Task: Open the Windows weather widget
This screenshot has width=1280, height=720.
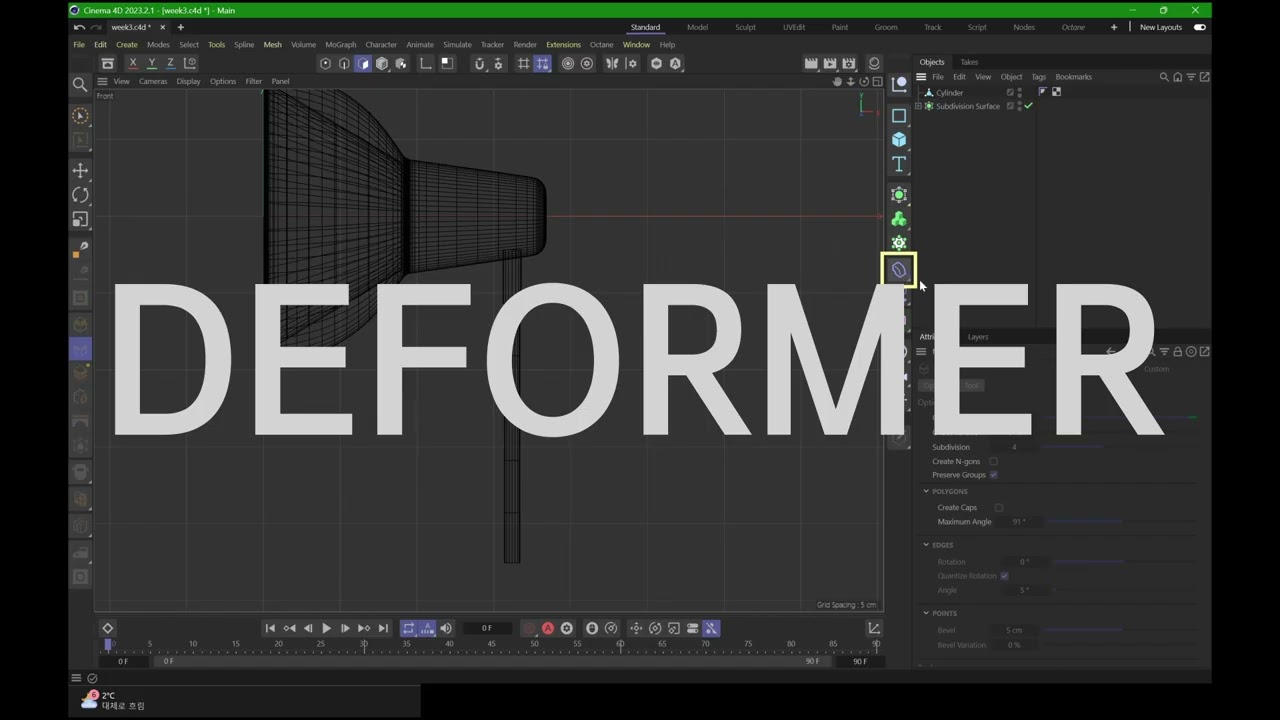Action: (x=113, y=700)
